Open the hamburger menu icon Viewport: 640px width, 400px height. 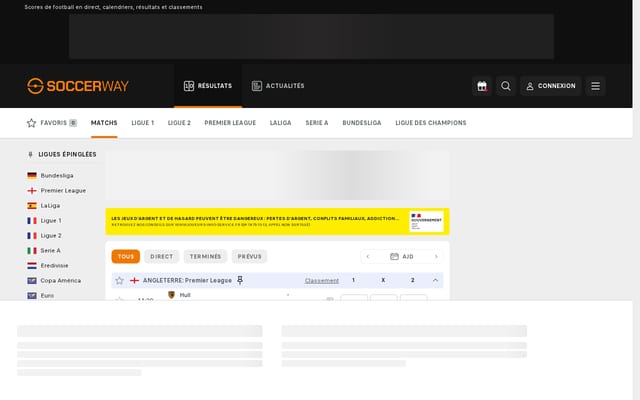596,86
